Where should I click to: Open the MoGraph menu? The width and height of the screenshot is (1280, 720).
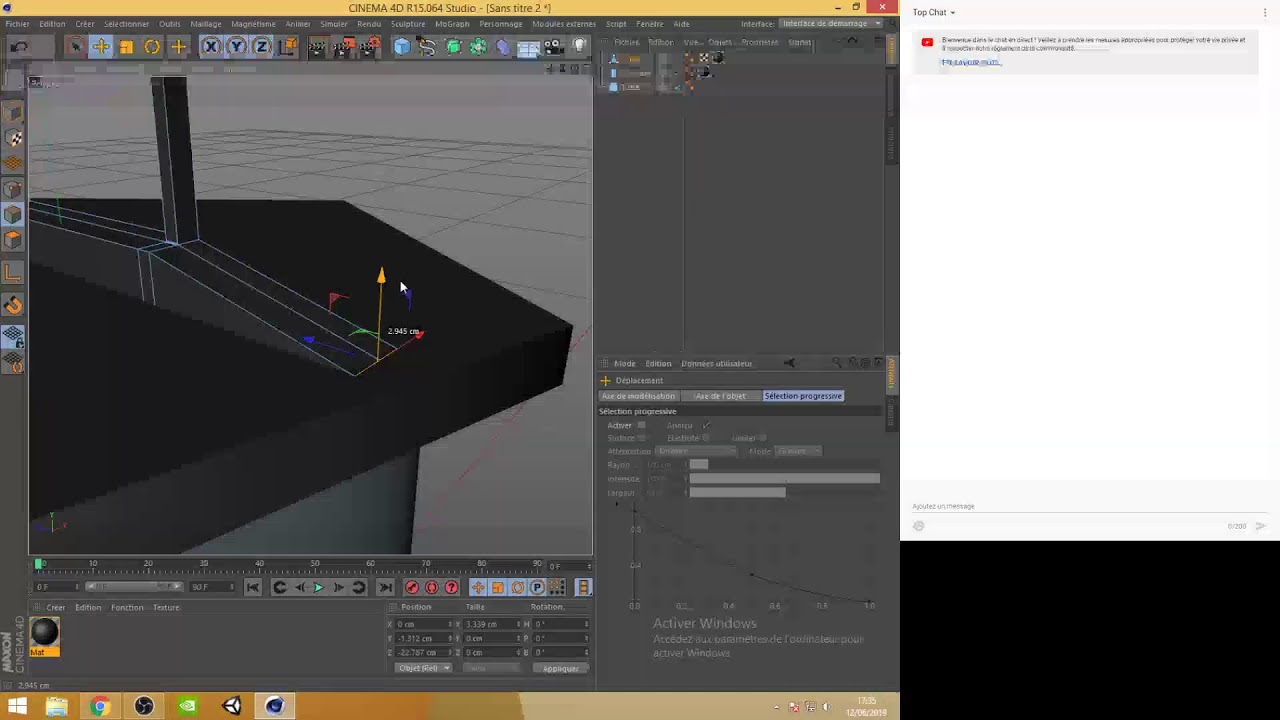point(452,24)
